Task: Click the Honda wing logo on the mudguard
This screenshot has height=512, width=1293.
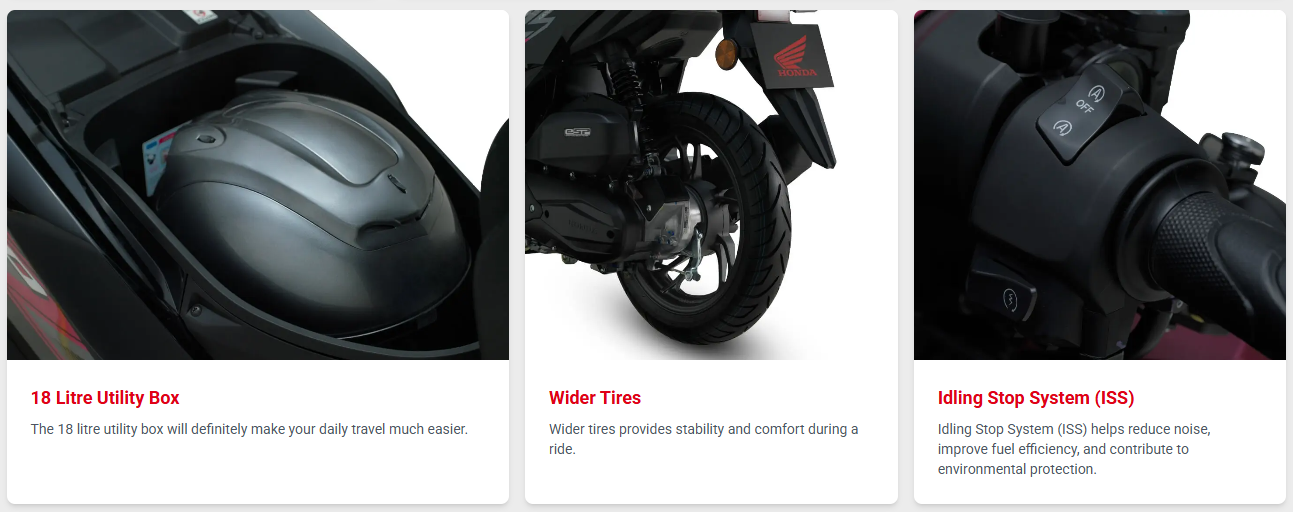Action: pos(798,57)
